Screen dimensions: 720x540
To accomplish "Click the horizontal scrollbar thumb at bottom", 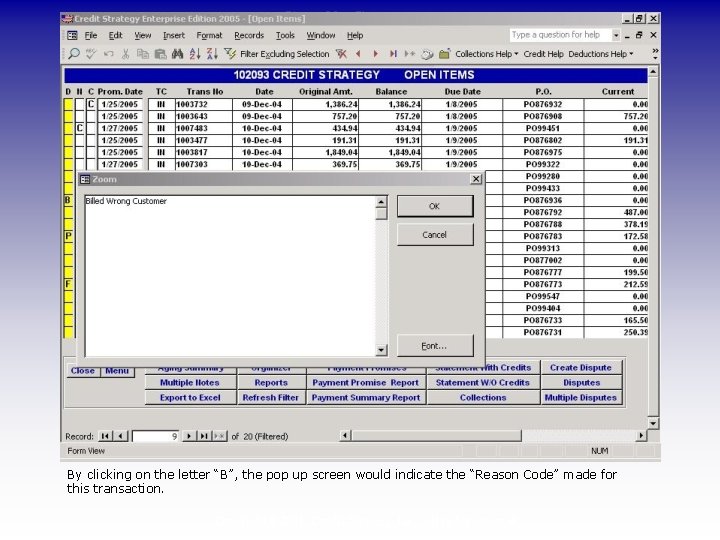I will tap(436, 435).
